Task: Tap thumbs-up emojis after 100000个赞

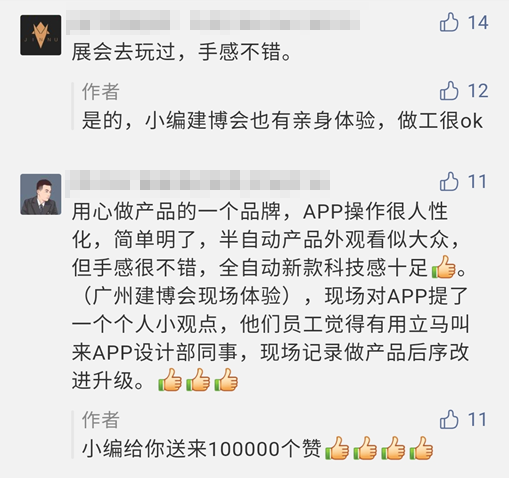Action: 379,448
